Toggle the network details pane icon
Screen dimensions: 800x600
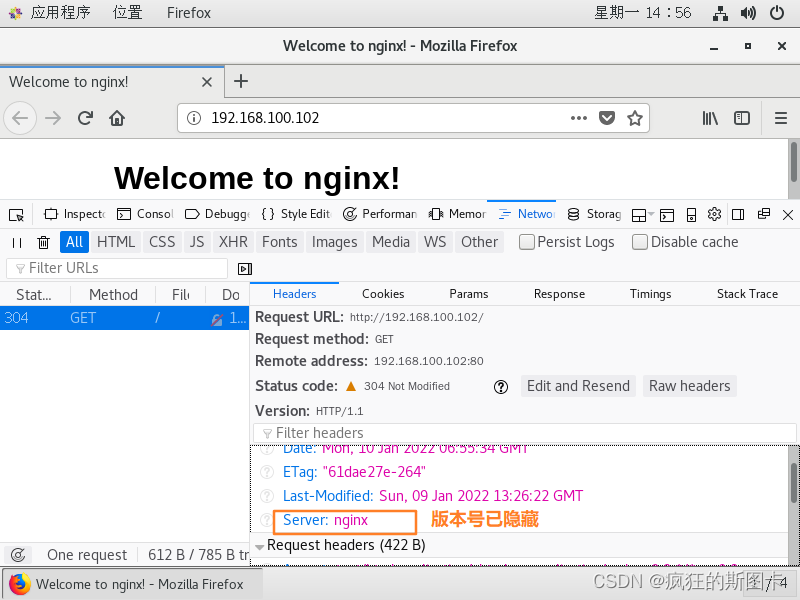[245, 269]
